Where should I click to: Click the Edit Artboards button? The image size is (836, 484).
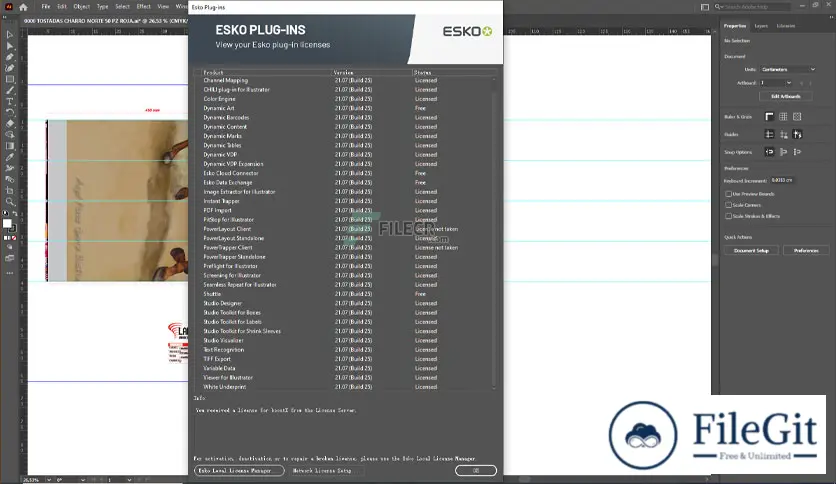(x=786, y=96)
